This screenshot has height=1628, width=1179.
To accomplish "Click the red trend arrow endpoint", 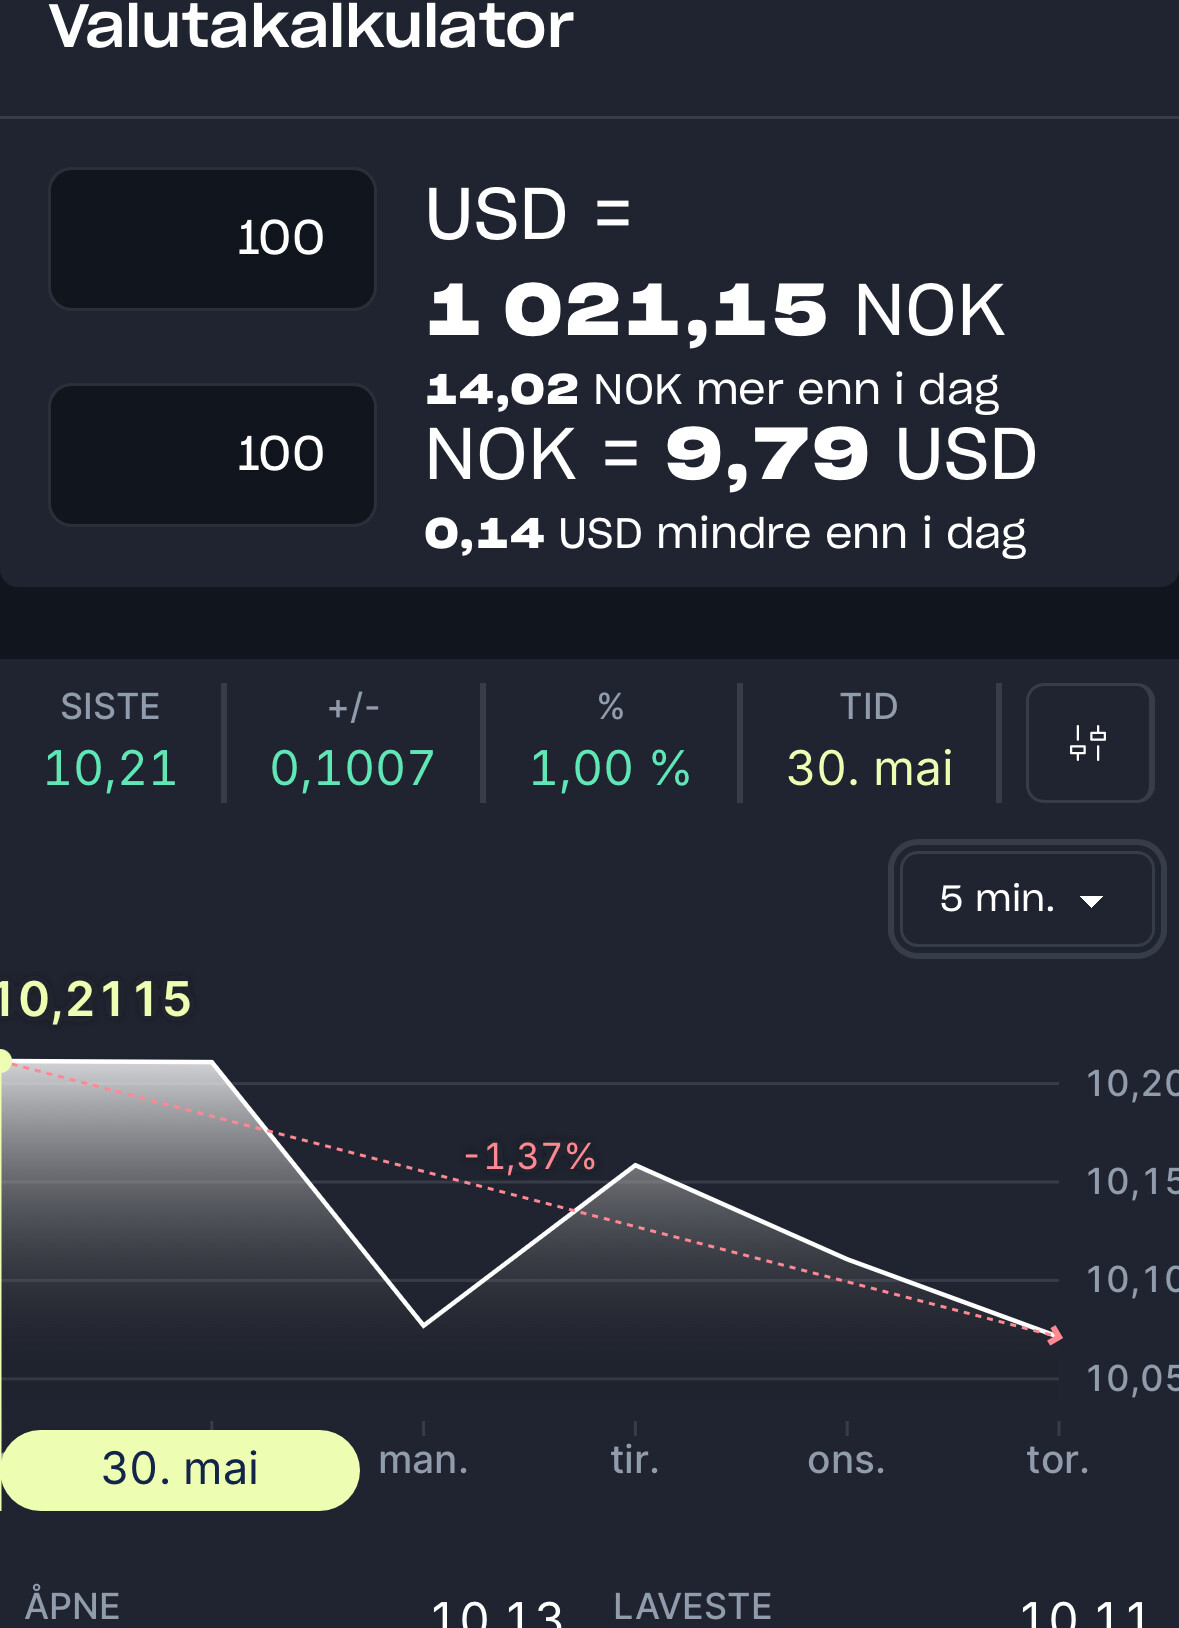I will click(x=1054, y=1335).
